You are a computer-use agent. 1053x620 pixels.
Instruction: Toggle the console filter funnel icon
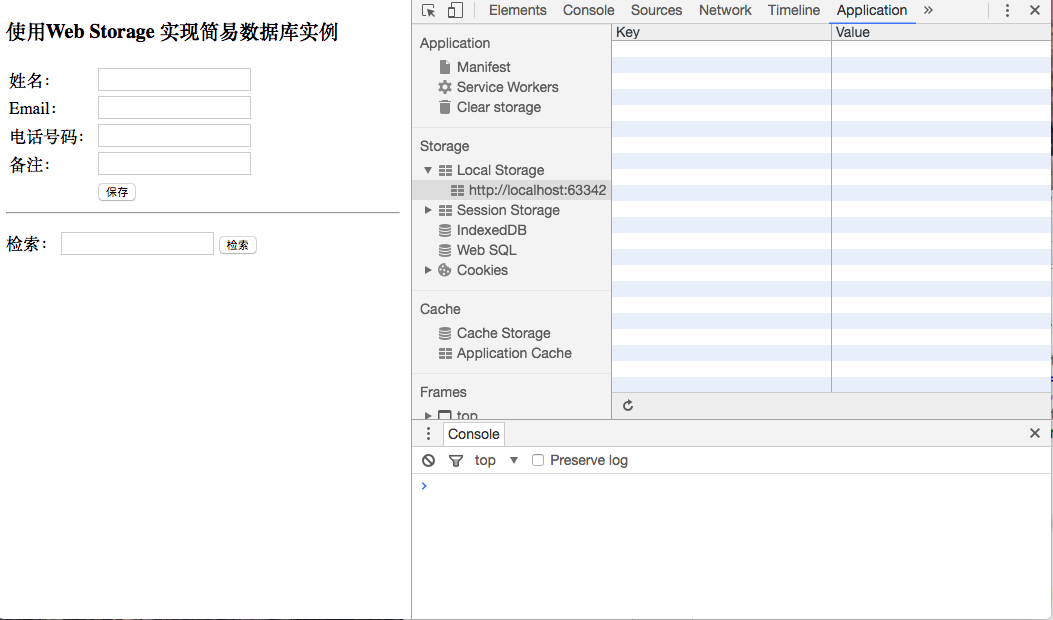point(456,461)
